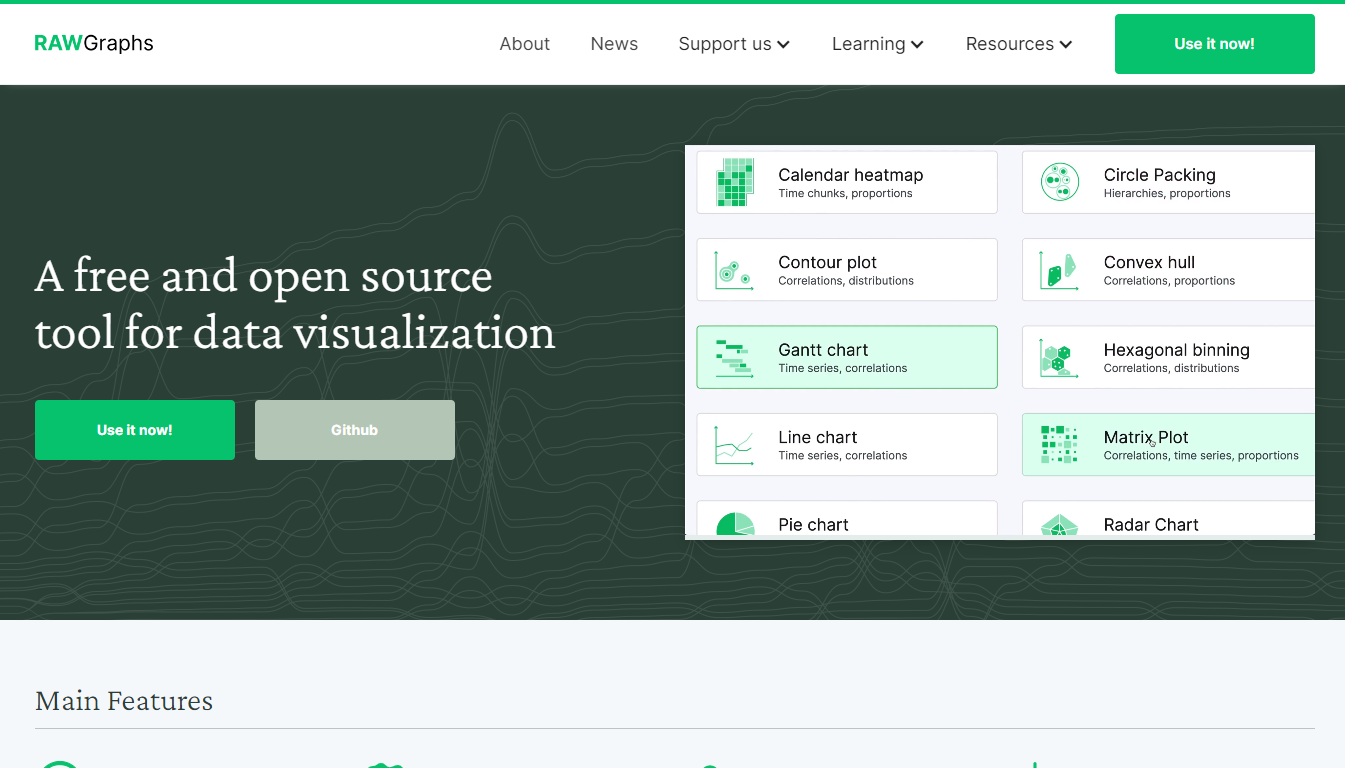Click 'Correlations, proportions' under Convex hull
The image size is (1345, 768).
(1169, 281)
